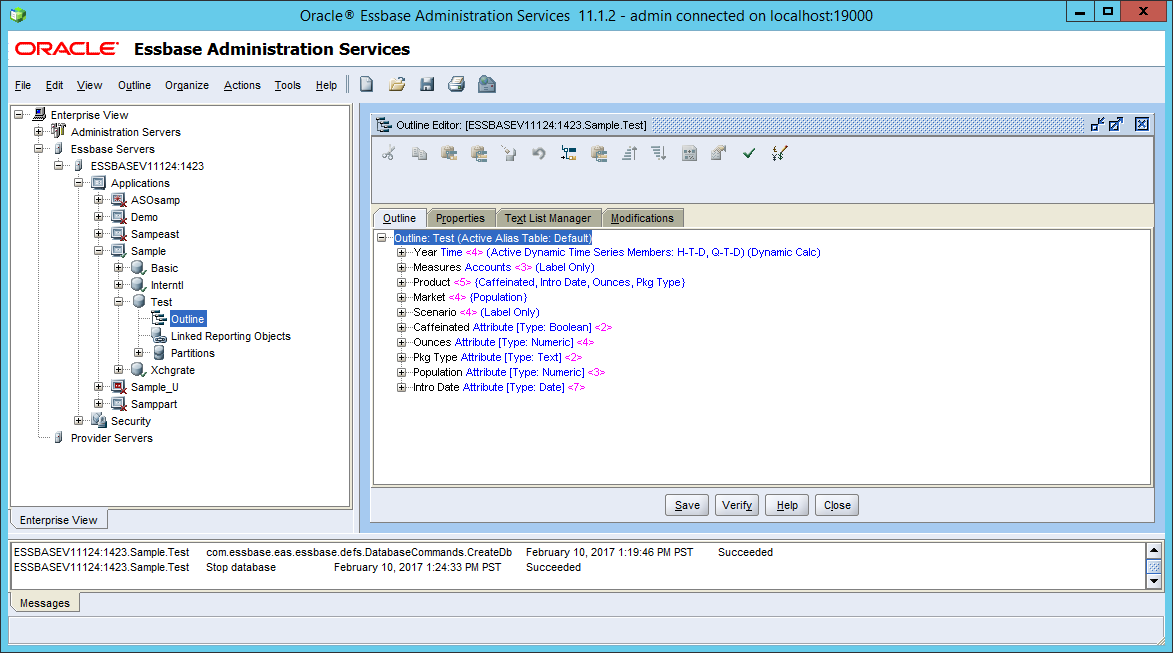This screenshot has height=653, width=1173.
Task: Click the Save button below the outline
Action: click(687, 505)
